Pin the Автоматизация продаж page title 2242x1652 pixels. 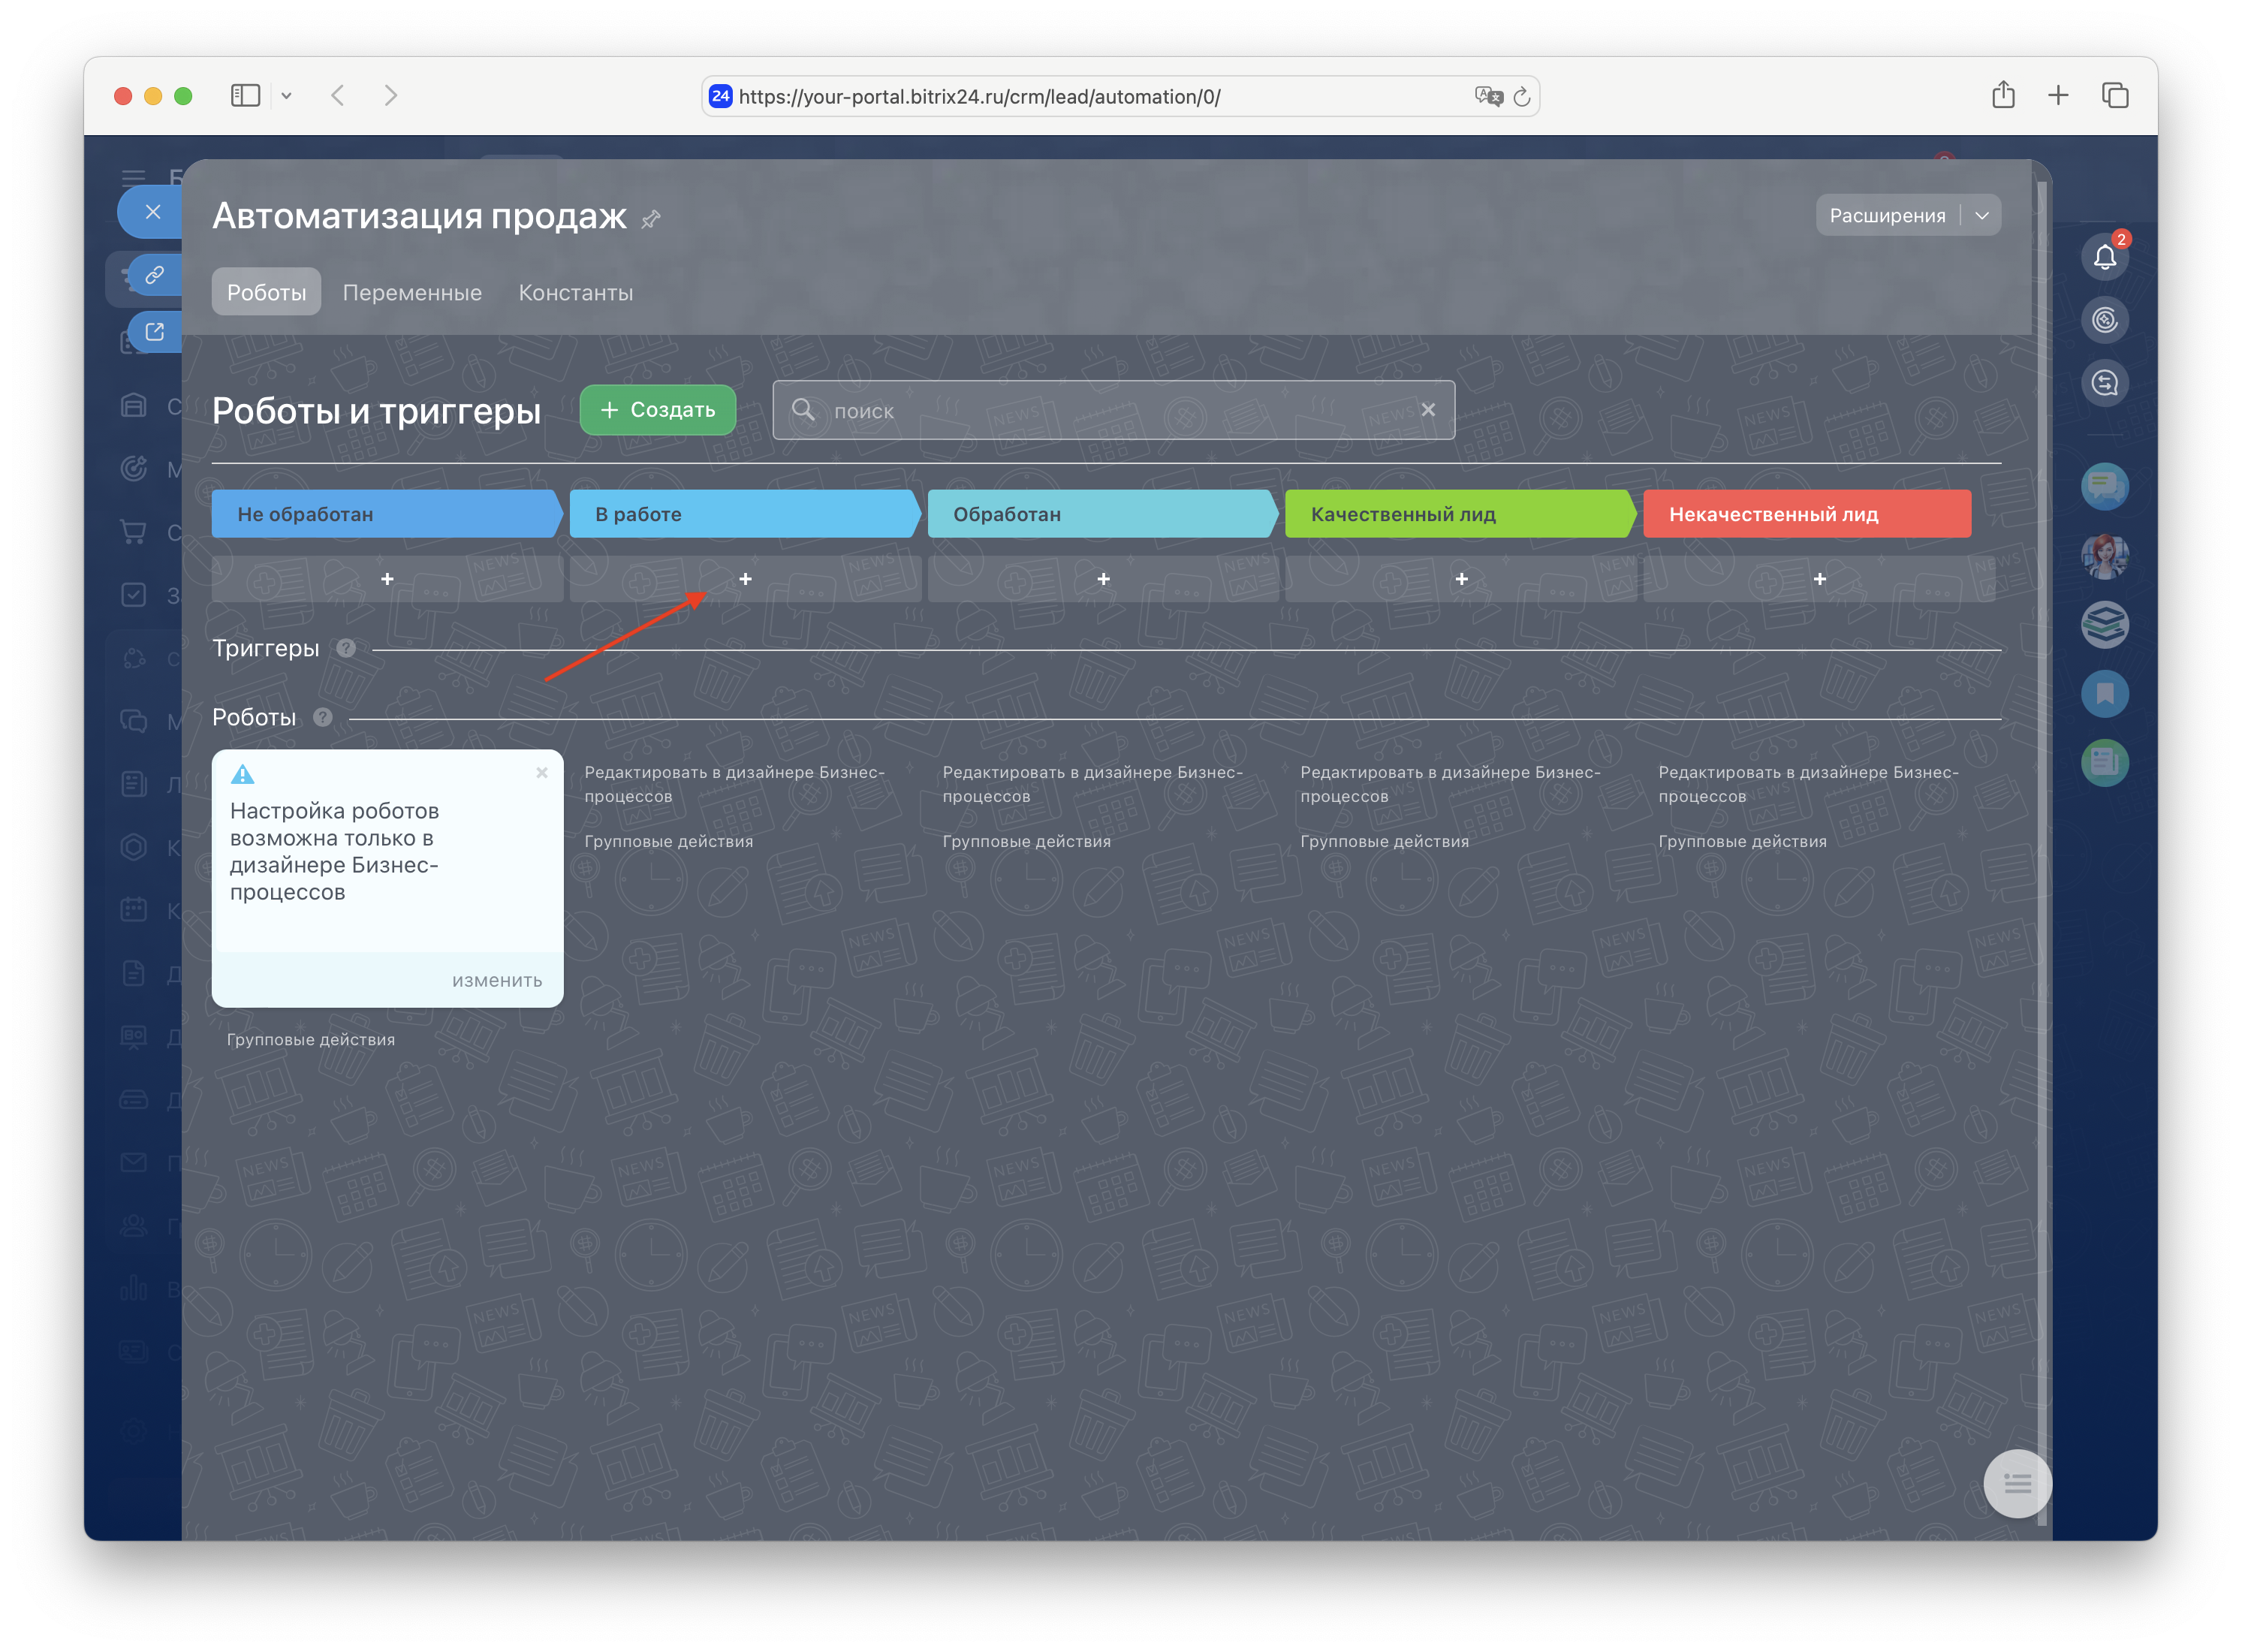tap(651, 219)
